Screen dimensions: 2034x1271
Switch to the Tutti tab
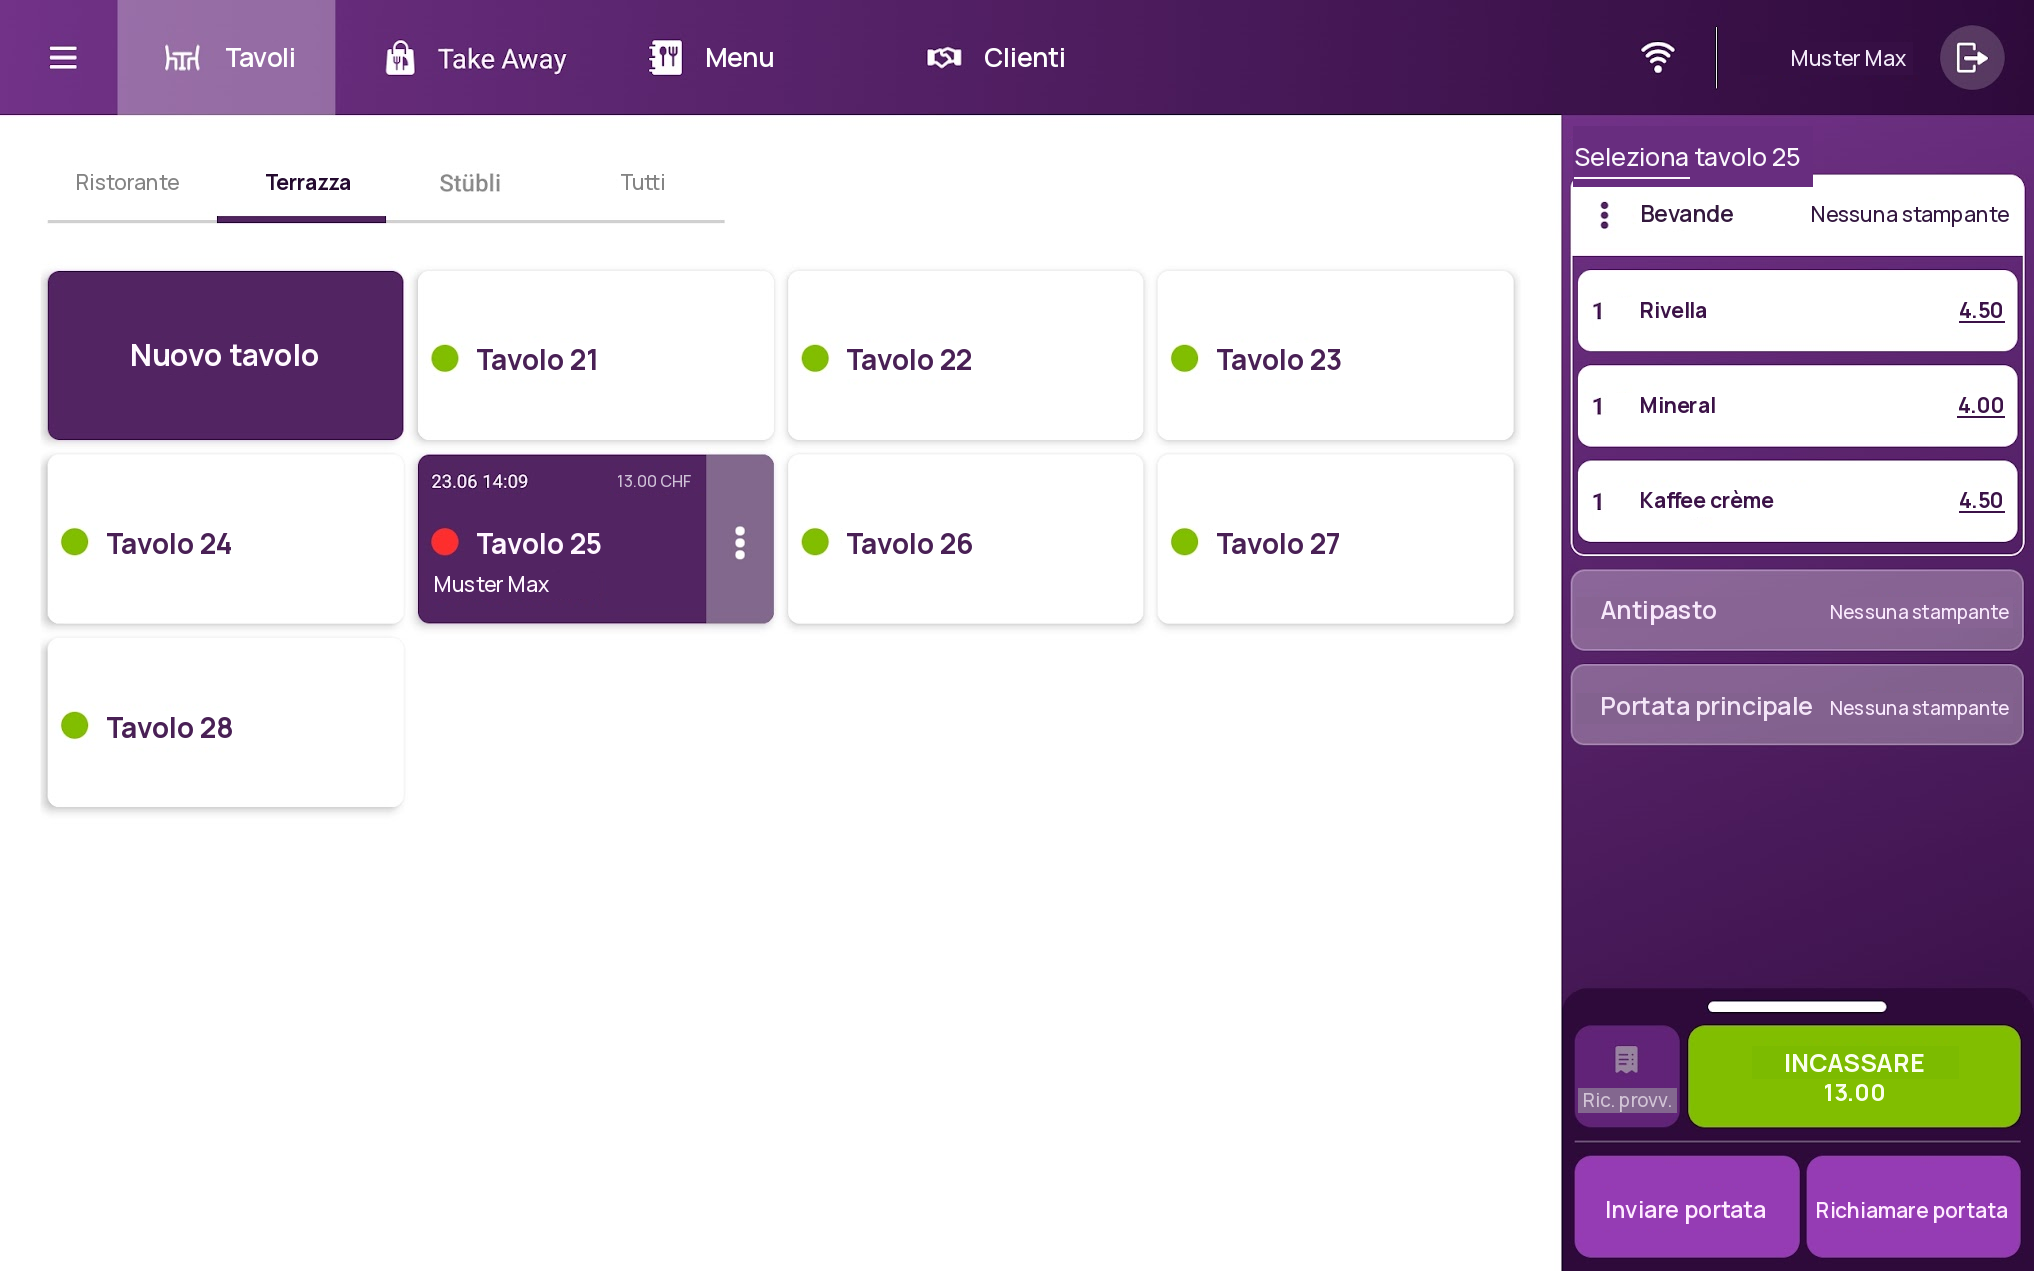click(642, 183)
